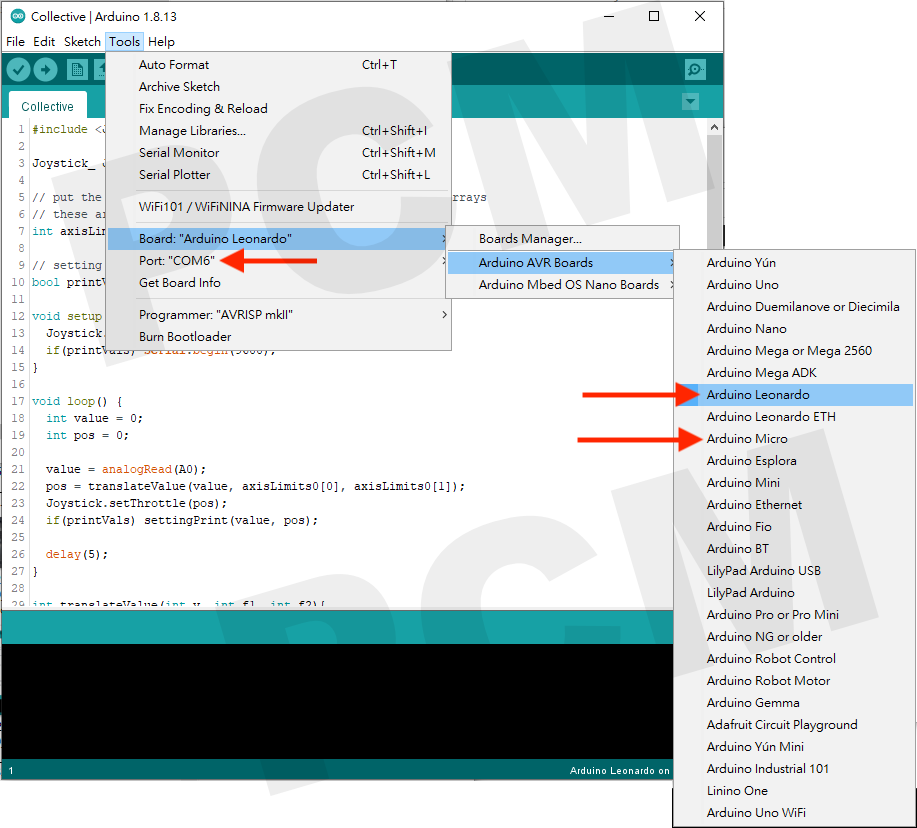This screenshot has height=828, width=917.
Task: Open Manage Libraries...
Action: click(278, 131)
